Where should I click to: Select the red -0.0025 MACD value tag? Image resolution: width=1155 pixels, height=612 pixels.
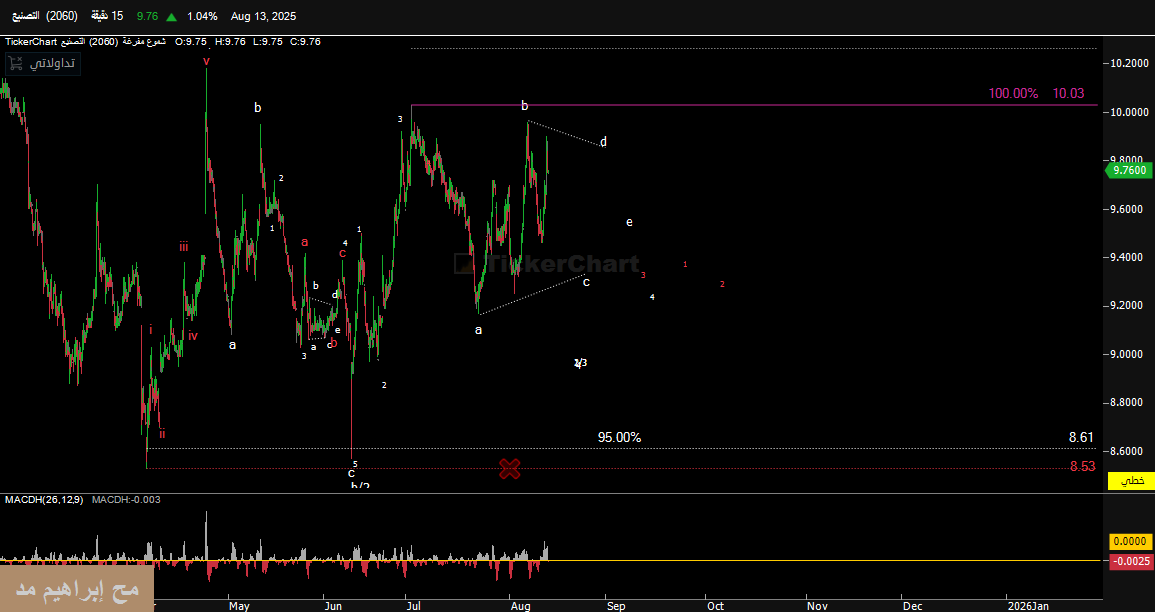tap(1131, 561)
